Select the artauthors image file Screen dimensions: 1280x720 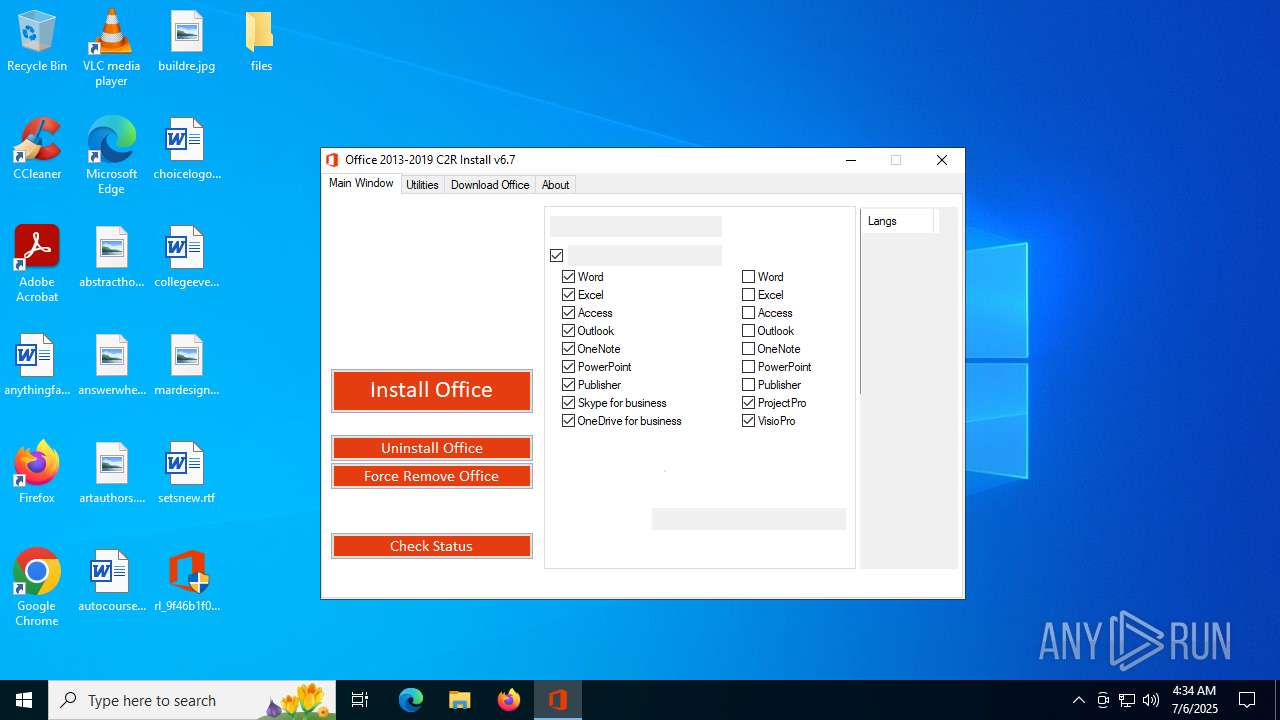pyautogui.click(x=111, y=473)
